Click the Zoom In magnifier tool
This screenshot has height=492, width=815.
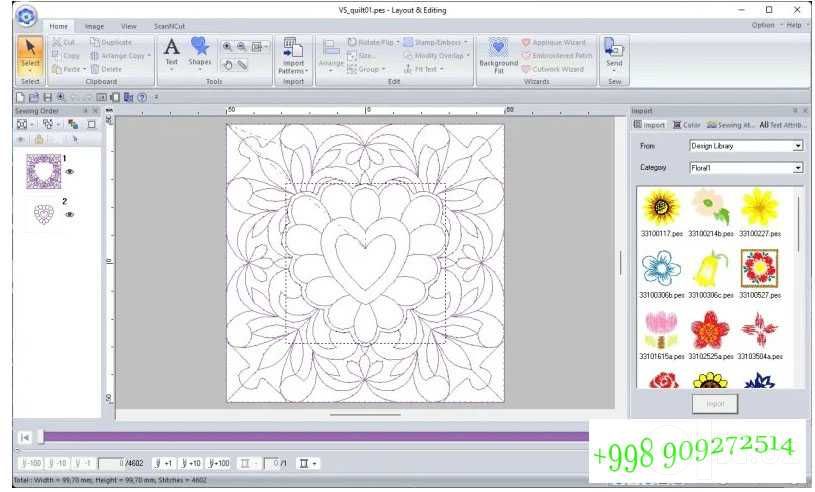228,47
